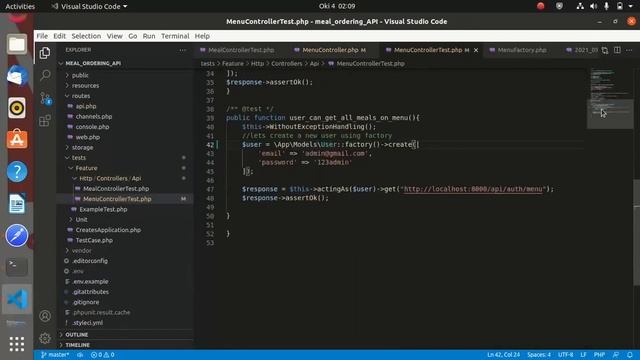The width and height of the screenshot is (640, 360).
Task: Click the Activities button in top bar
Action: tap(20, 6)
